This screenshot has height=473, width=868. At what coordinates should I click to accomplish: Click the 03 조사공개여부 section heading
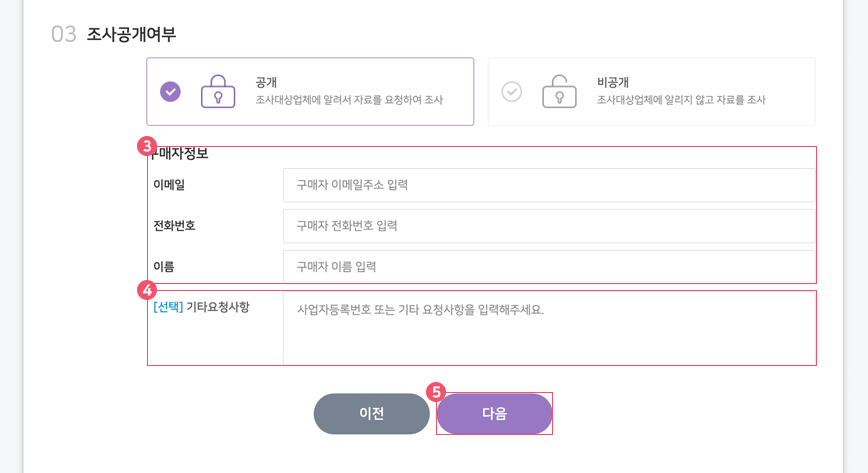[x=113, y=34]
